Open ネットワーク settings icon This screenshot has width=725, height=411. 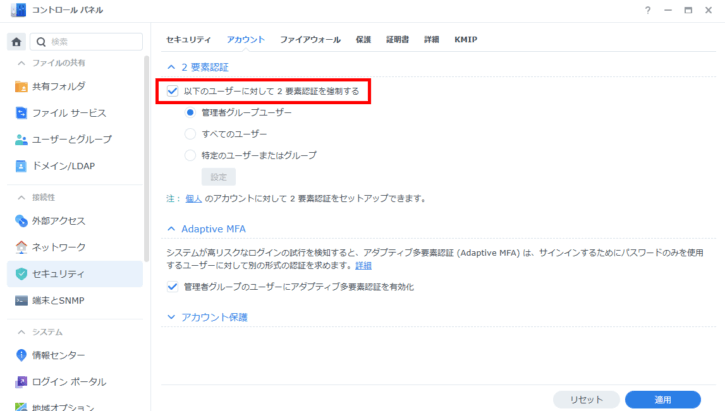pos(22,247)
